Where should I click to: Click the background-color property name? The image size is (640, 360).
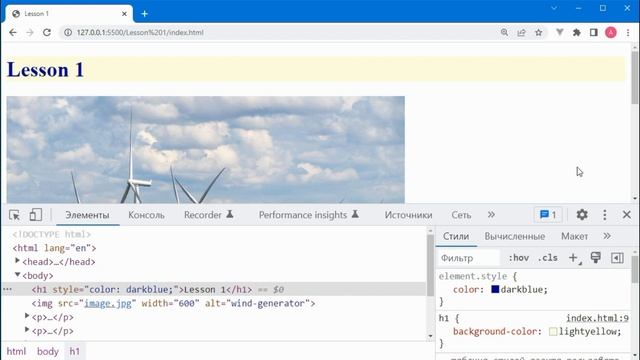[x=496, y=331]
